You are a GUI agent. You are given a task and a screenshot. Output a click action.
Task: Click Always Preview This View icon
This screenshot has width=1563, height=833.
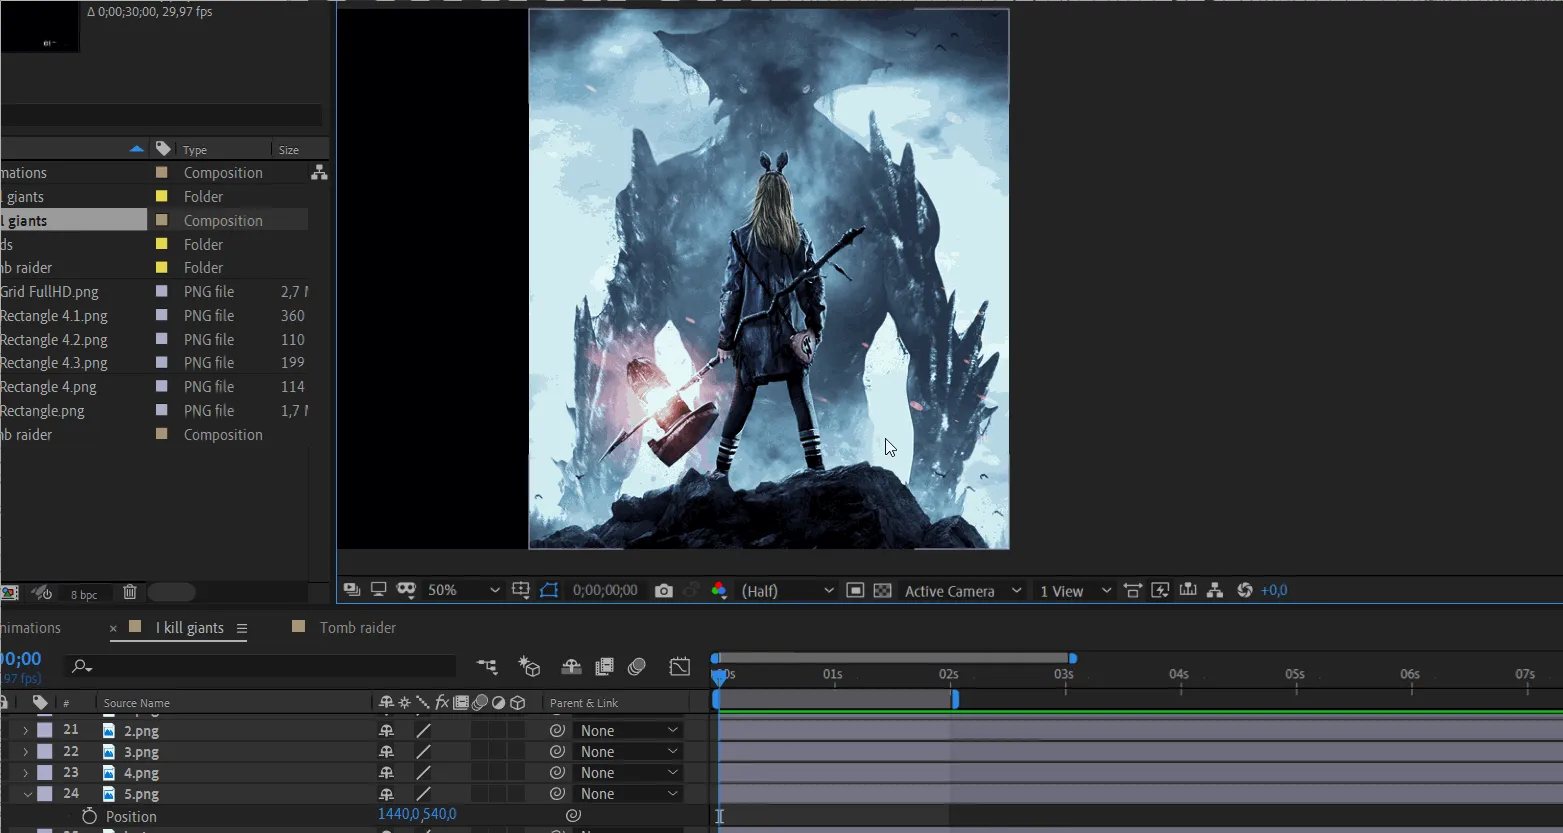[x=352, y=590]
